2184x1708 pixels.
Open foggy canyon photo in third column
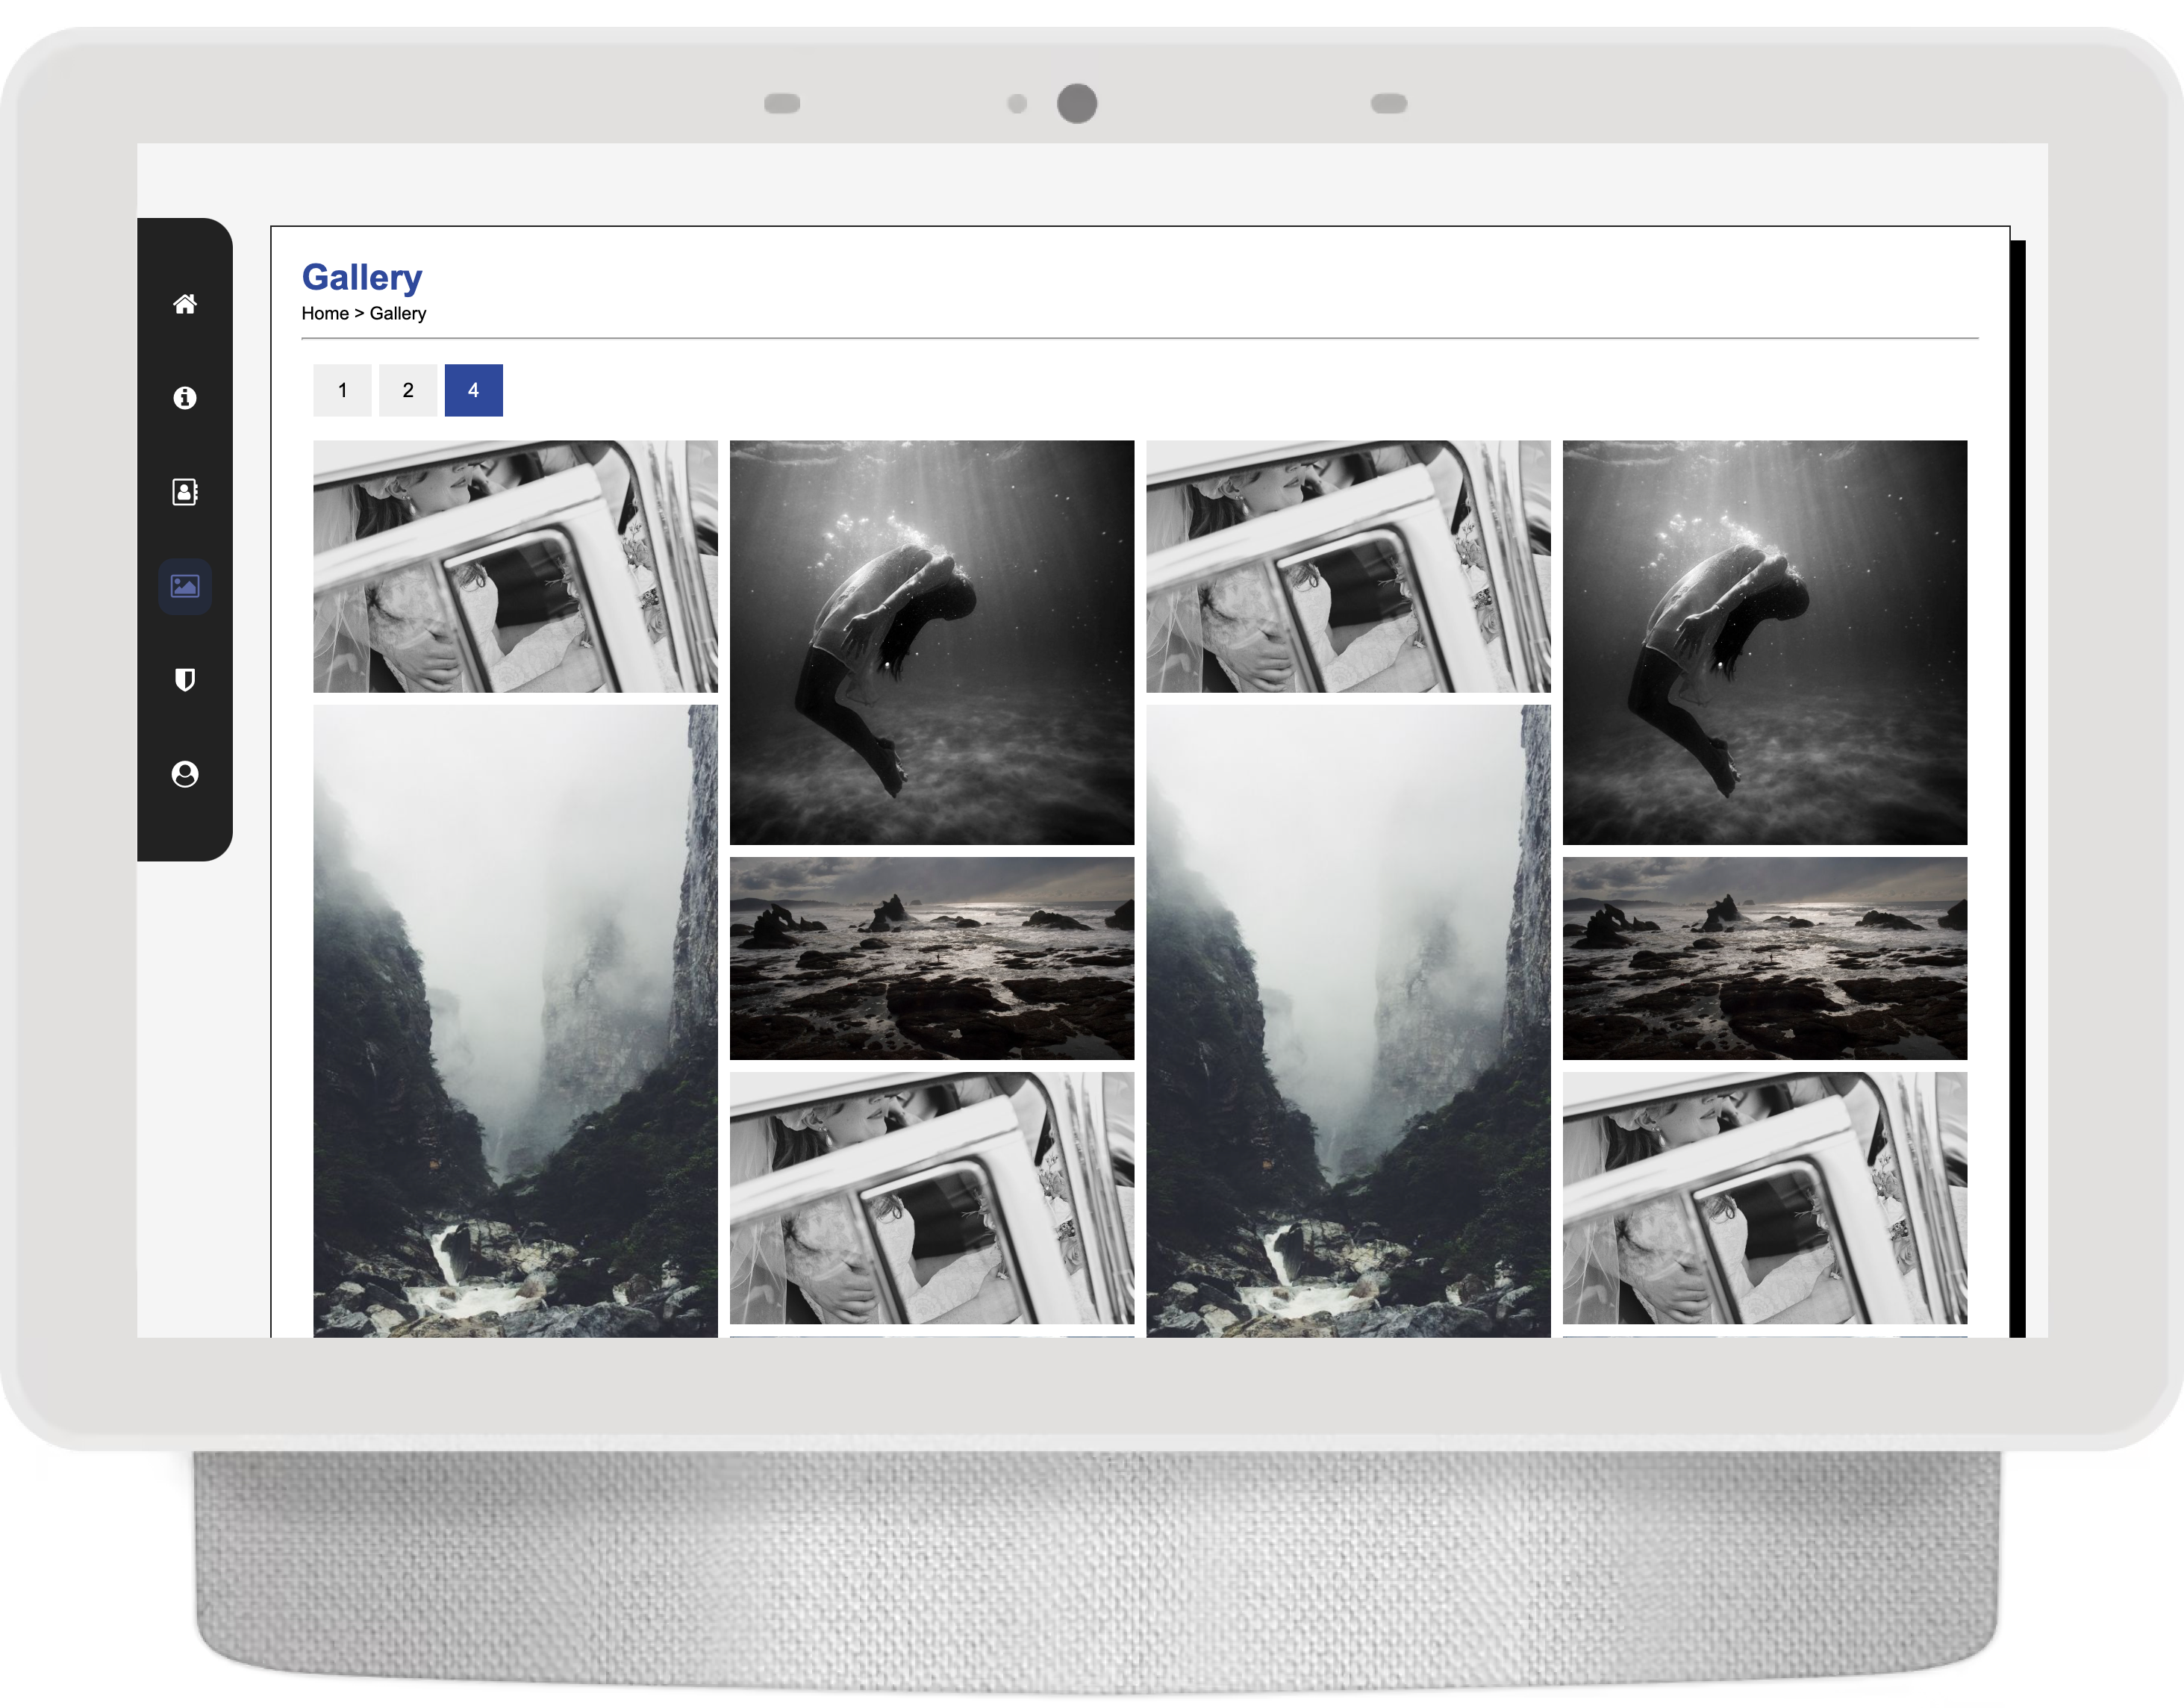point(1348,1020)
